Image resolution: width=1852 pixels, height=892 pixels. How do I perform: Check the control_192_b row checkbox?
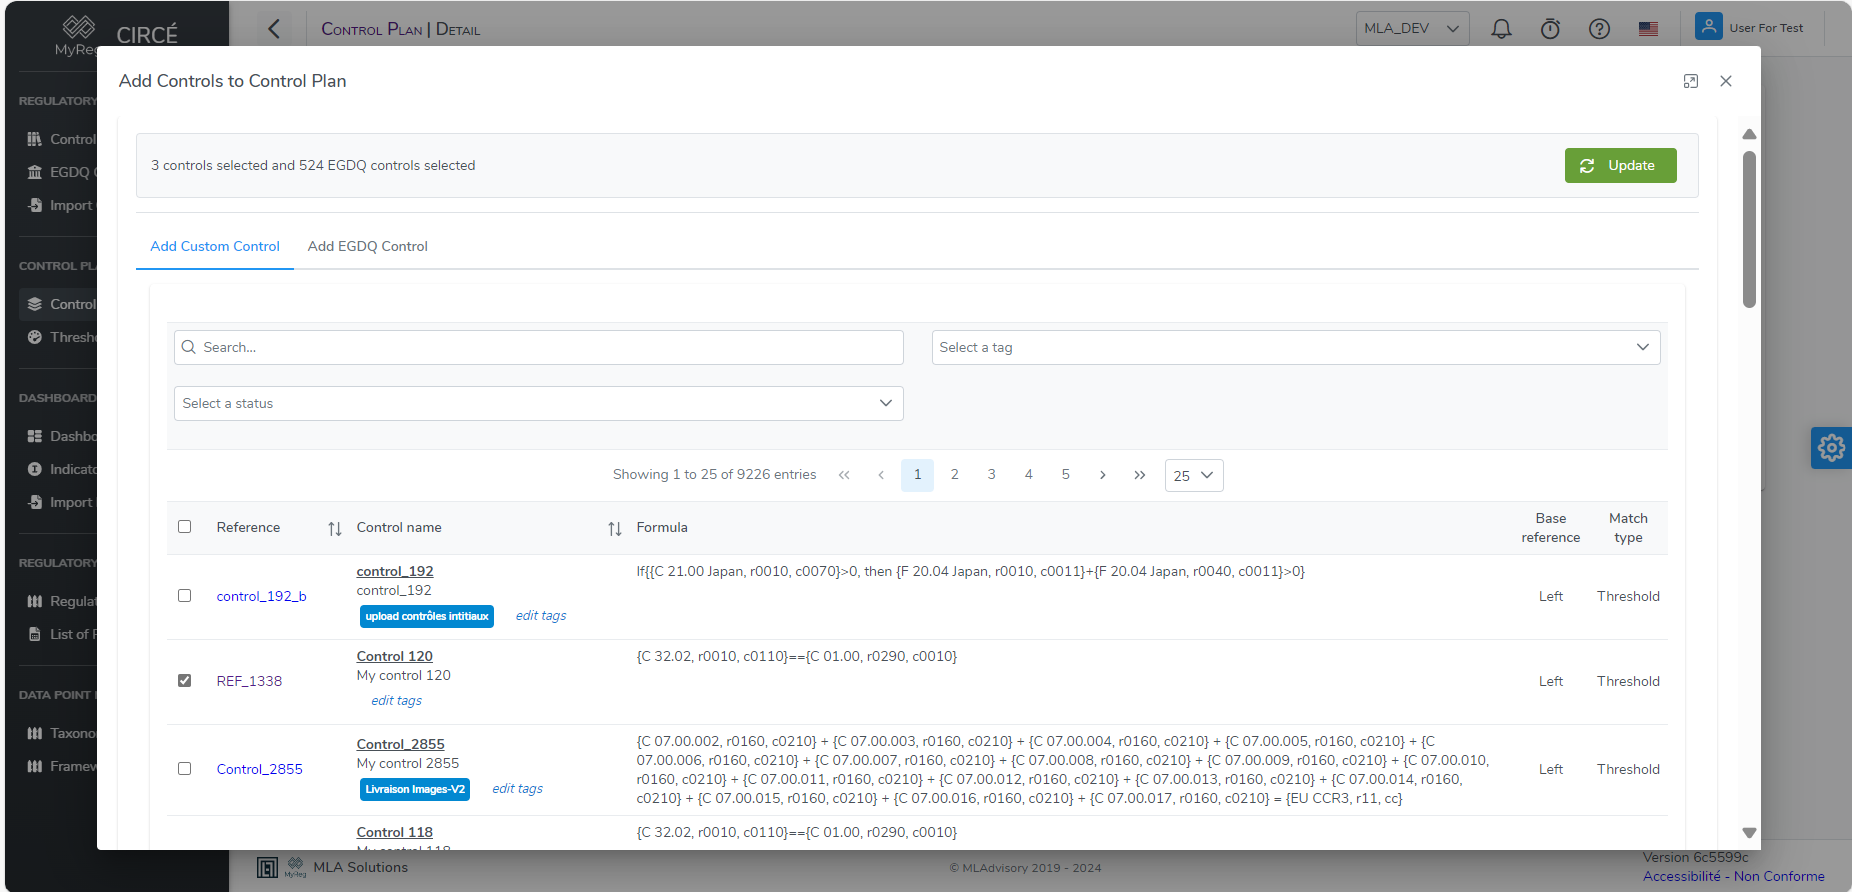coord(184,596)
